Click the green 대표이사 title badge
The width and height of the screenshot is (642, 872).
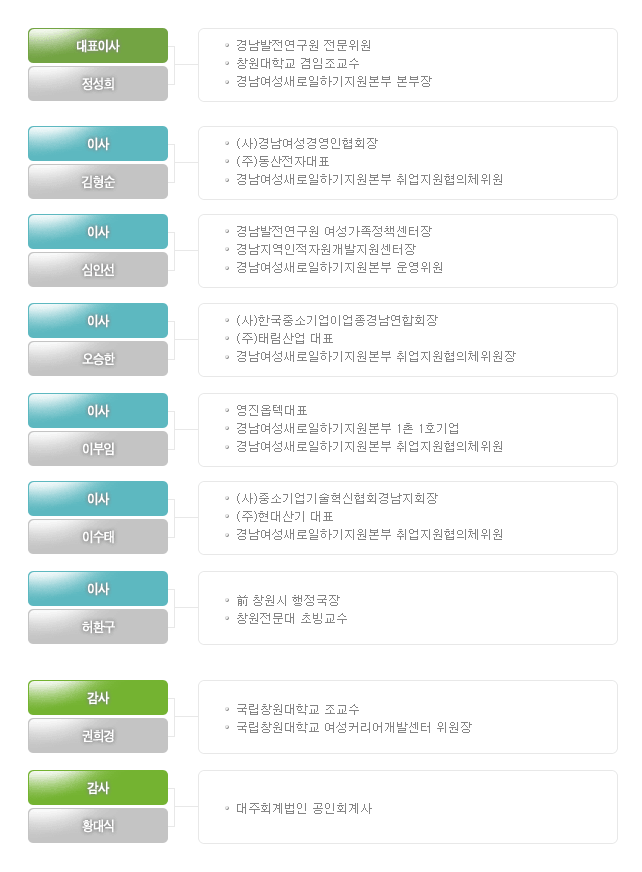(x=98, y=46)
